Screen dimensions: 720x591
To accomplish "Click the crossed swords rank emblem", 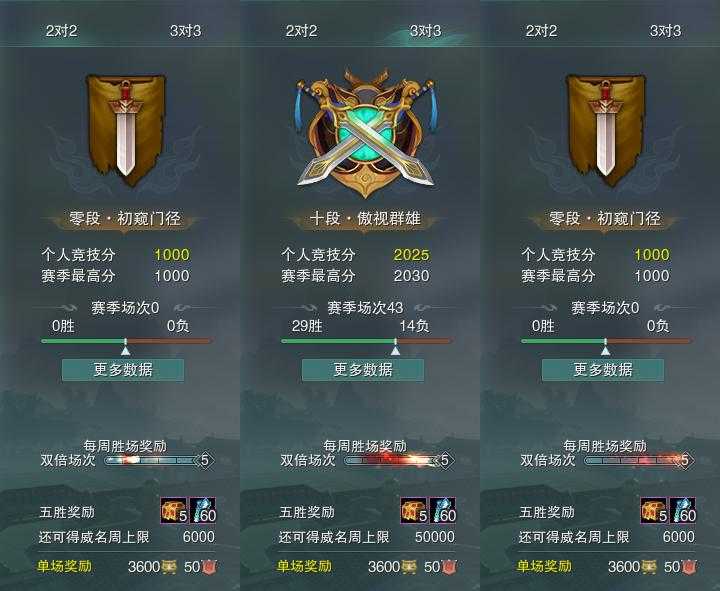I will click(365, 133).
